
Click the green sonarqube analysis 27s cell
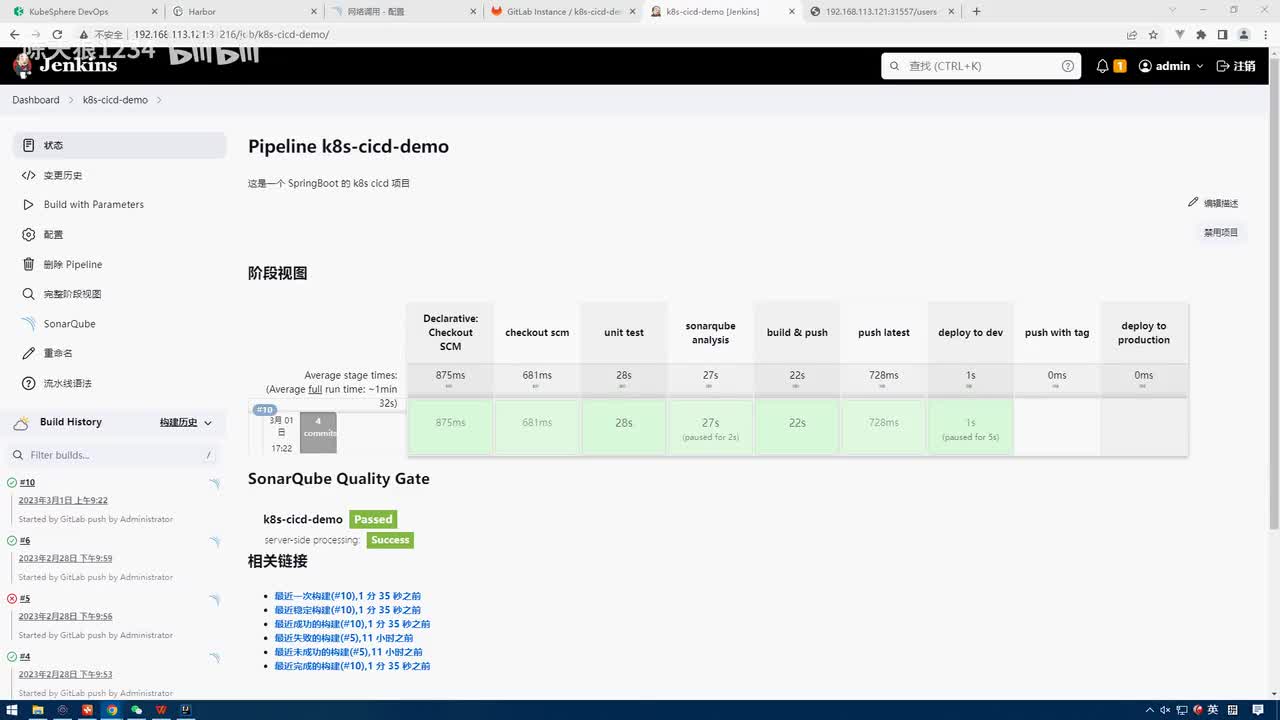710,427
